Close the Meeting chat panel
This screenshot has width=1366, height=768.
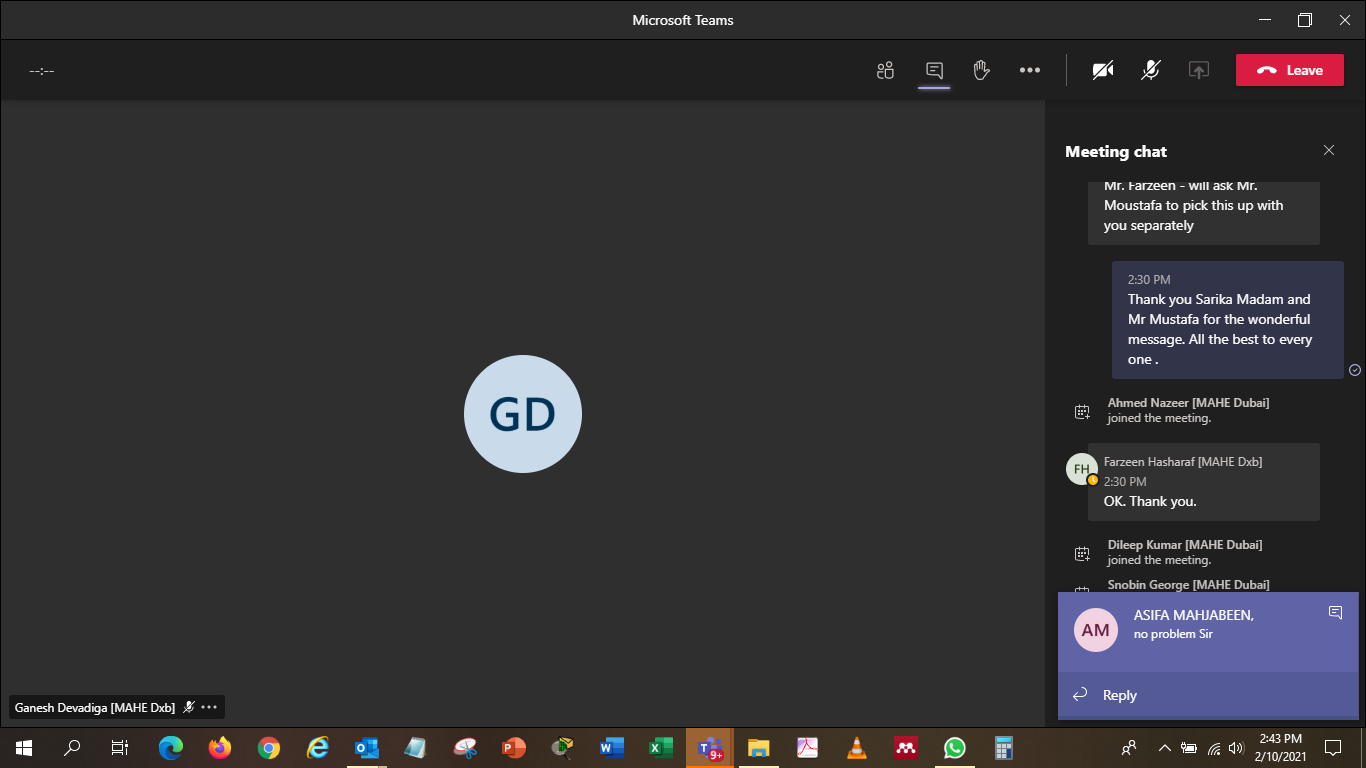1329,150
